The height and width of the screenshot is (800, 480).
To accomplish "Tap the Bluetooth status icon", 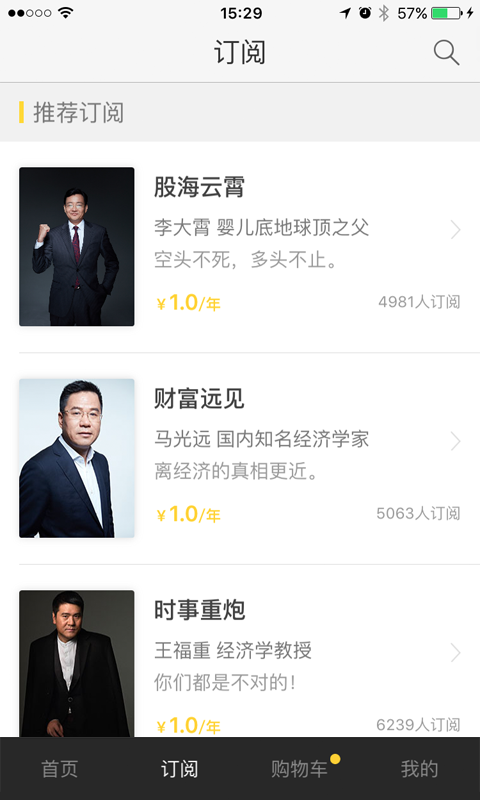I will (384, 13).
